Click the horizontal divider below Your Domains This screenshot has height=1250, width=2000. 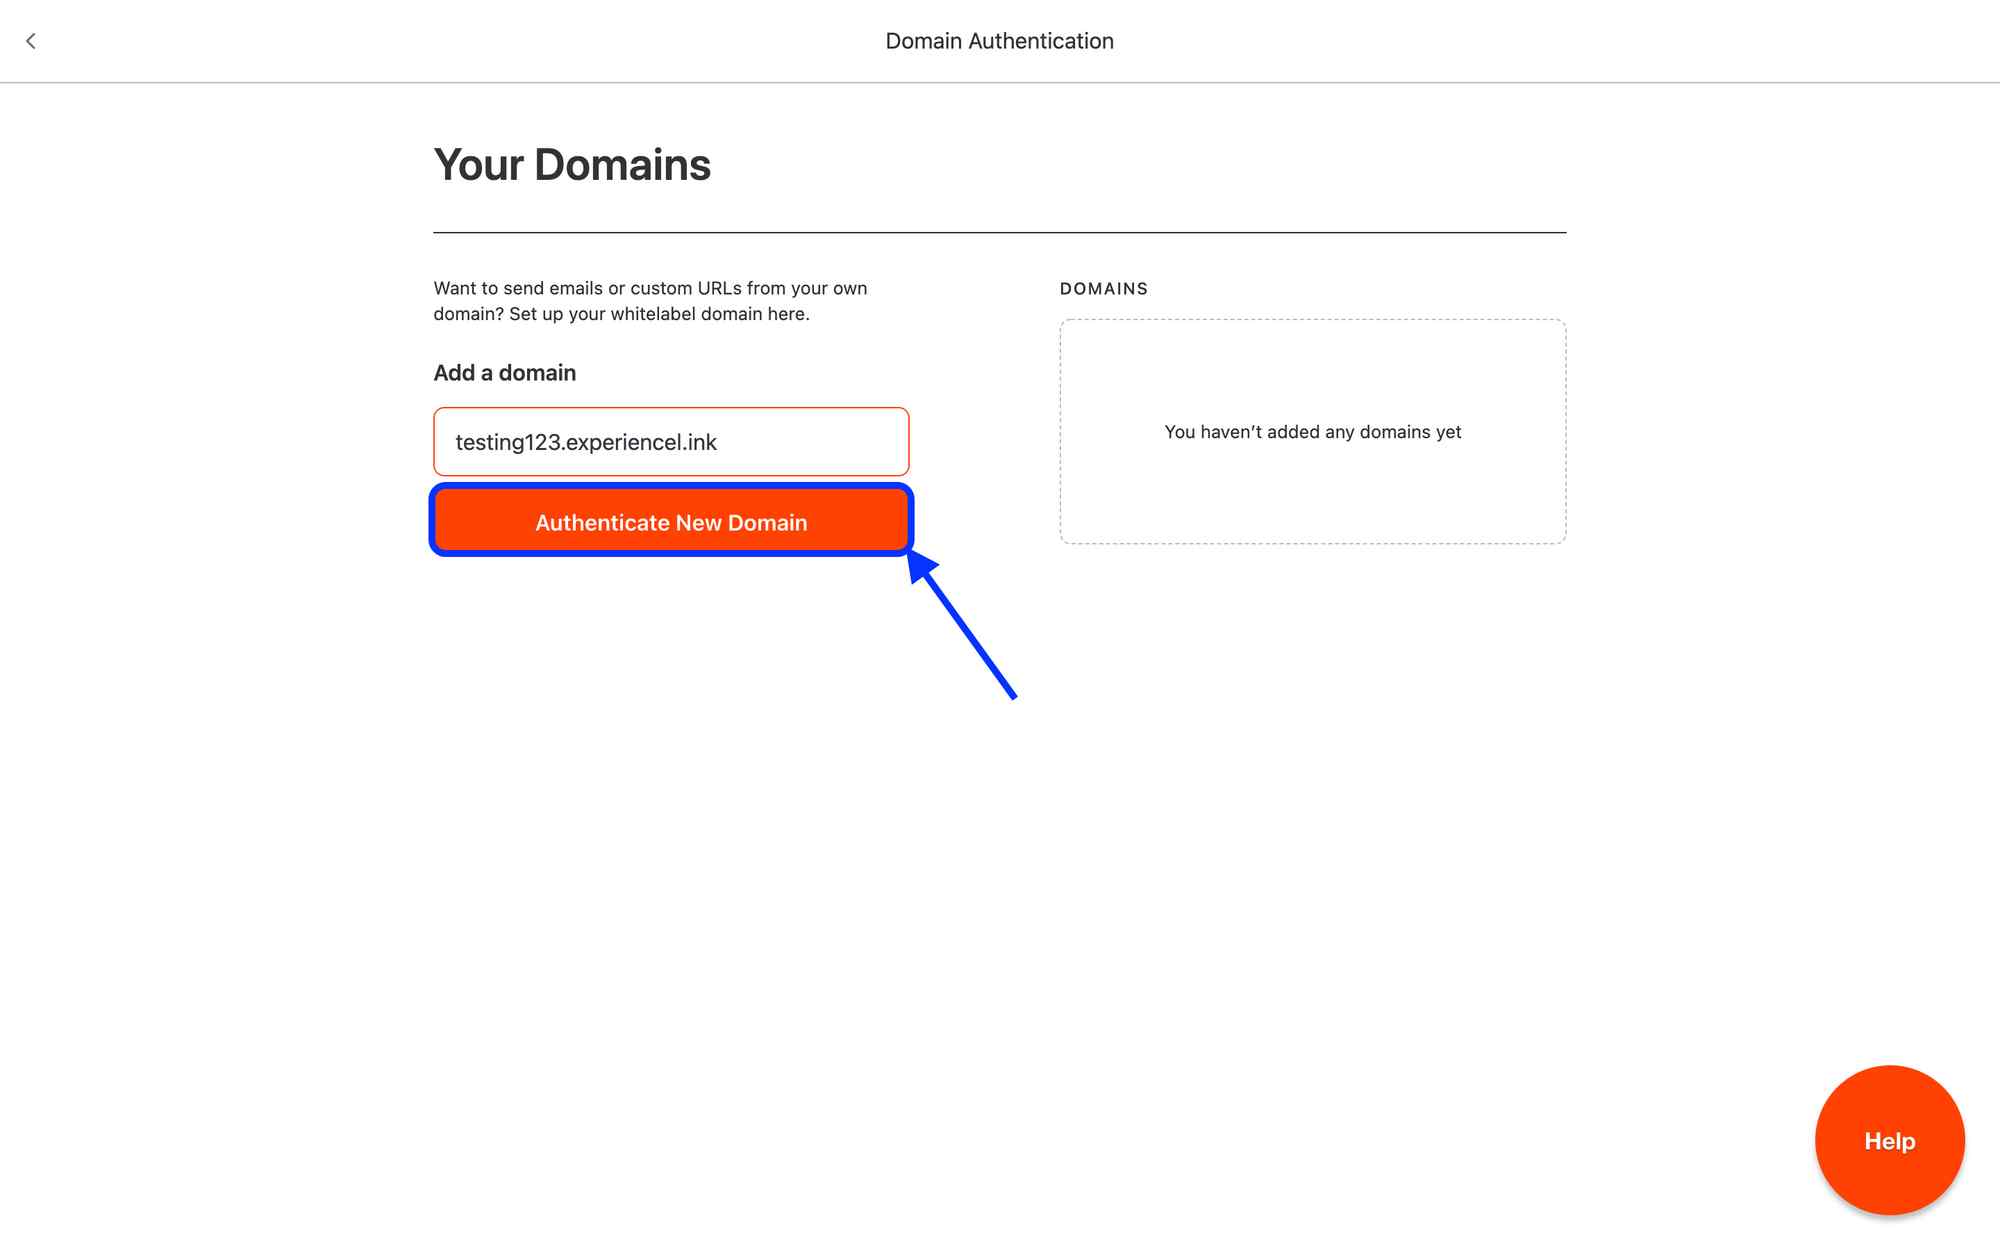pyautogui.click(x=999, y=232)
